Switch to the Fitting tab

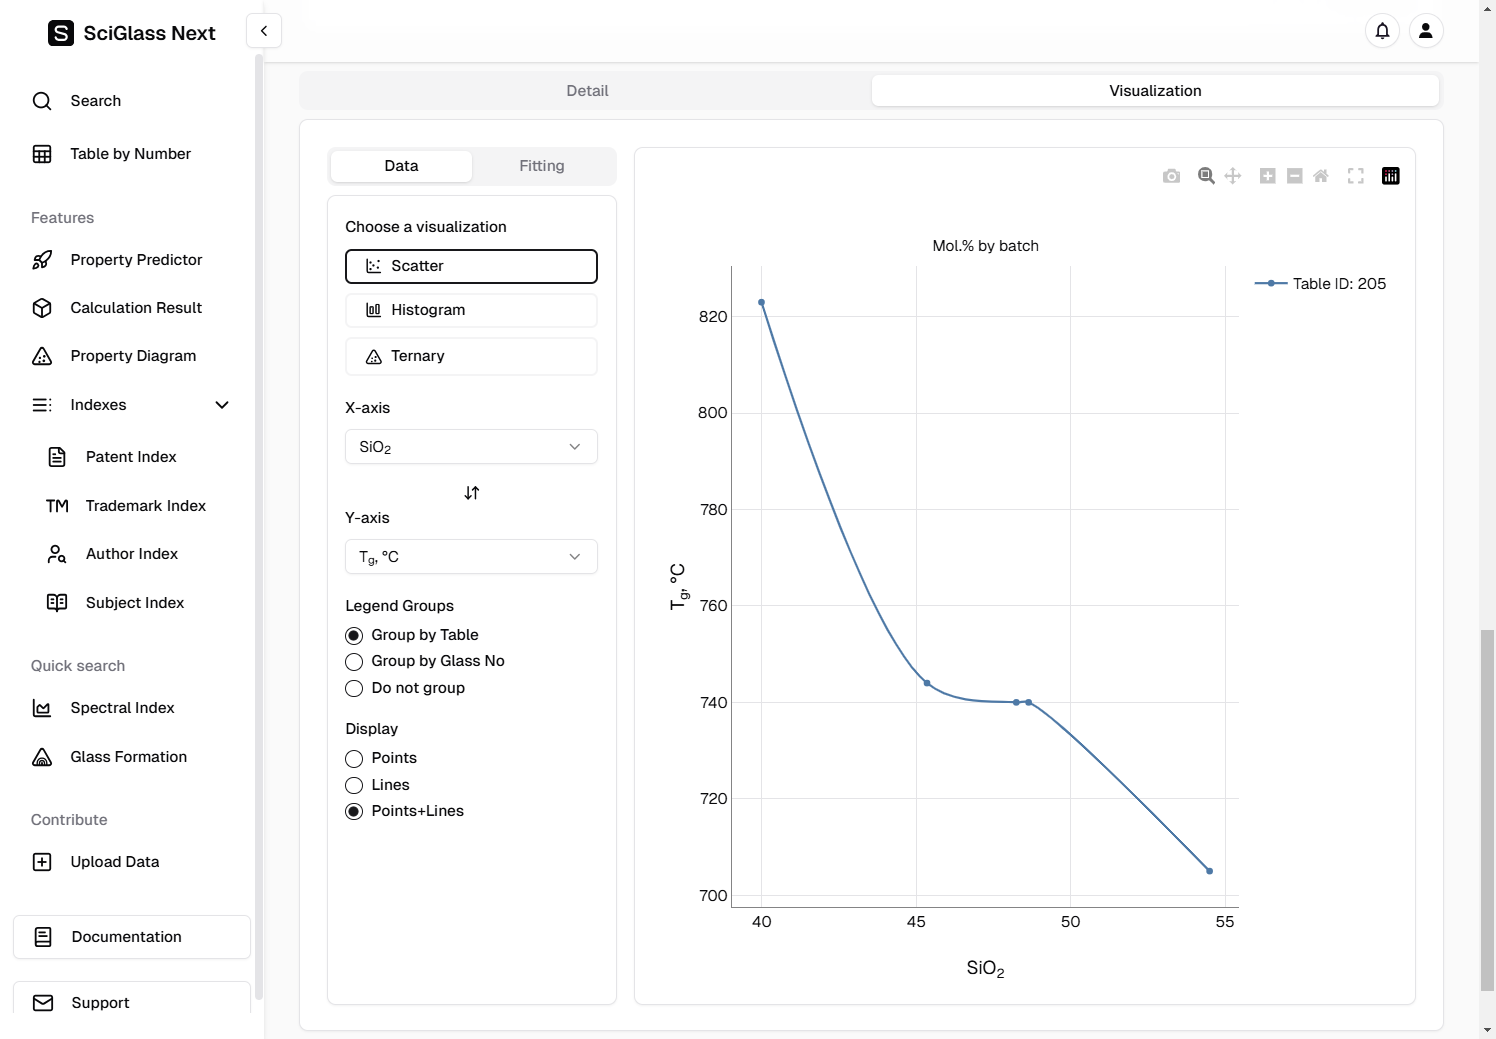541,166
